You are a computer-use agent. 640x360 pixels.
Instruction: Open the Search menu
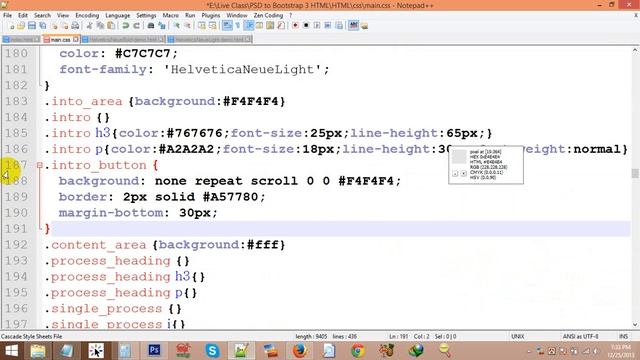pos(42,16)
